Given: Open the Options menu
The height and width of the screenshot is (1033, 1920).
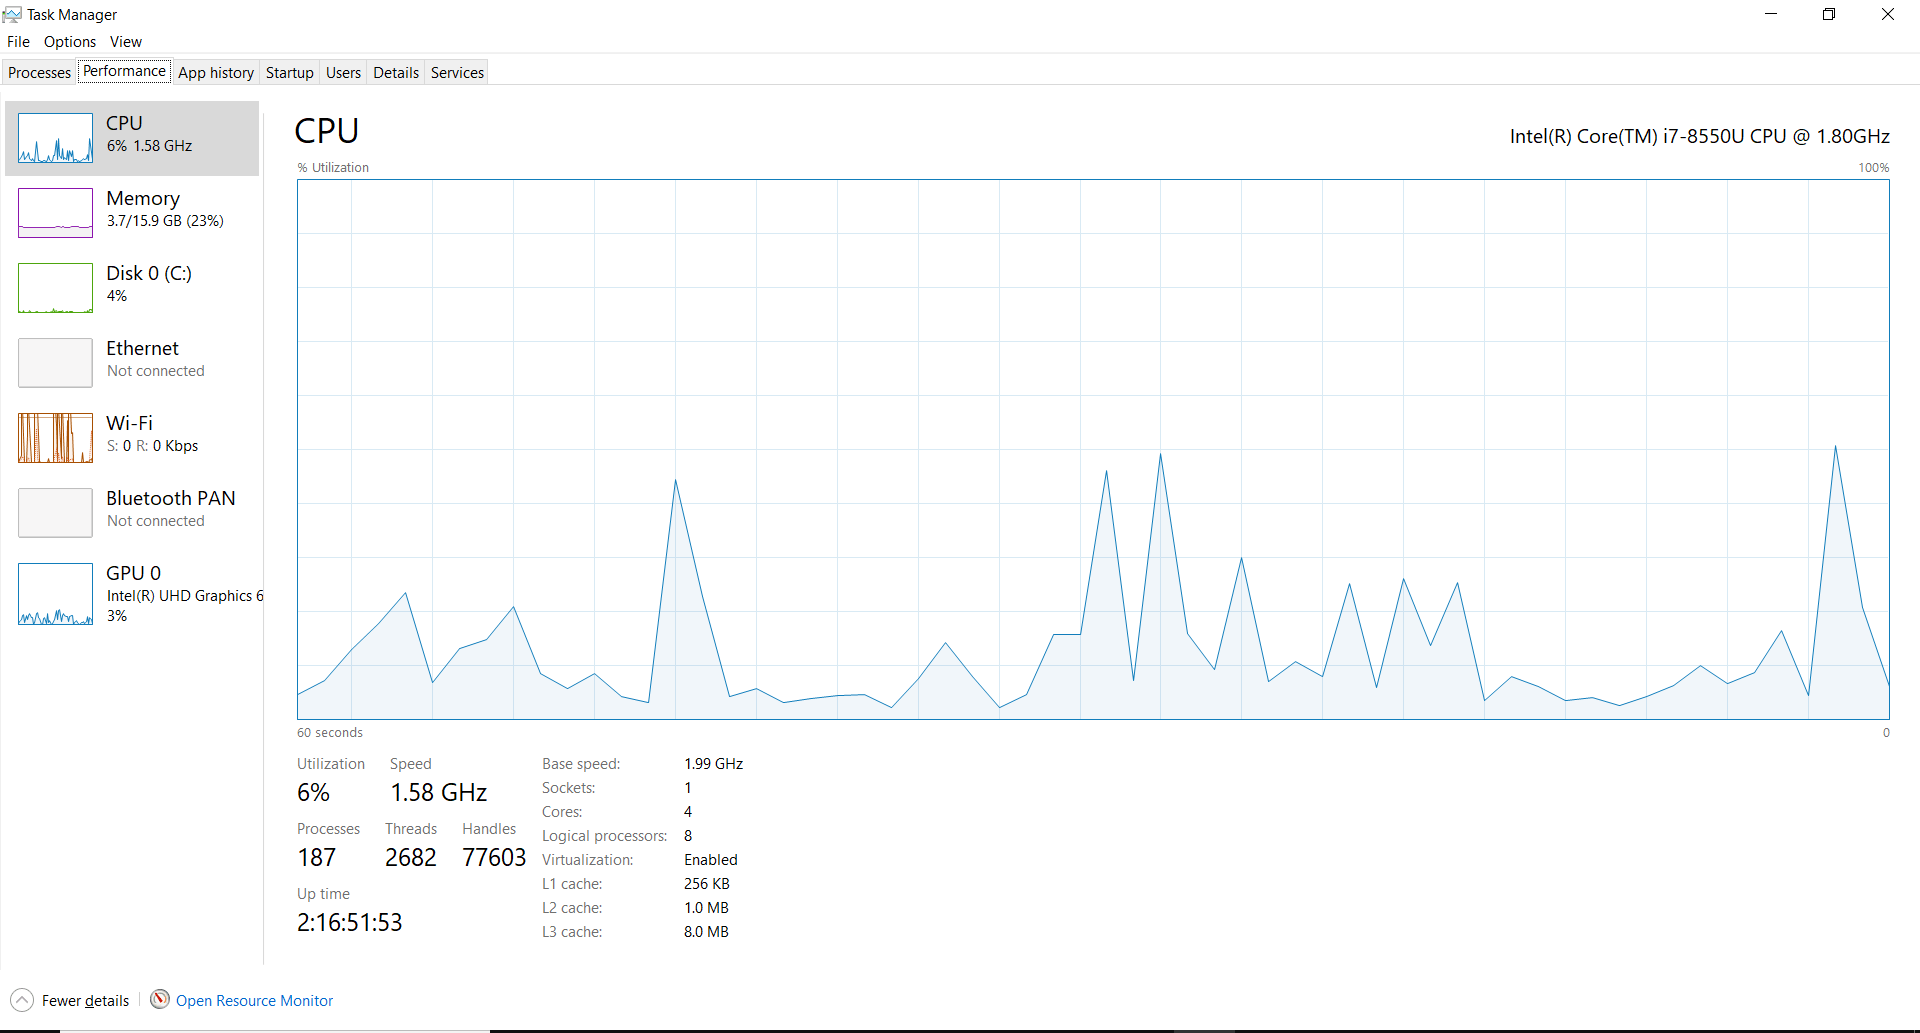Looking at the screenshot, I should click(69, 41).
